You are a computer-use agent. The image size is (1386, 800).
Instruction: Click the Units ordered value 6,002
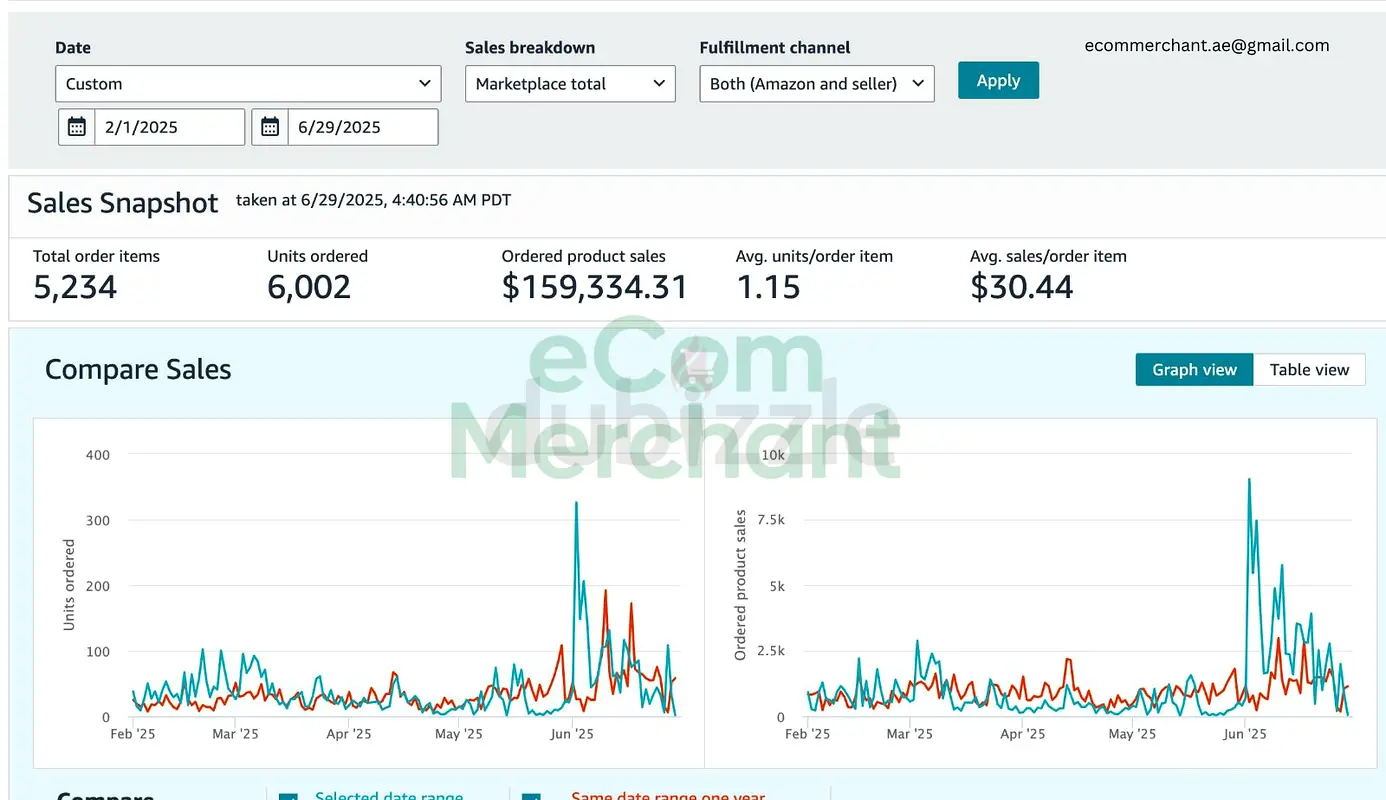[309, 287]
